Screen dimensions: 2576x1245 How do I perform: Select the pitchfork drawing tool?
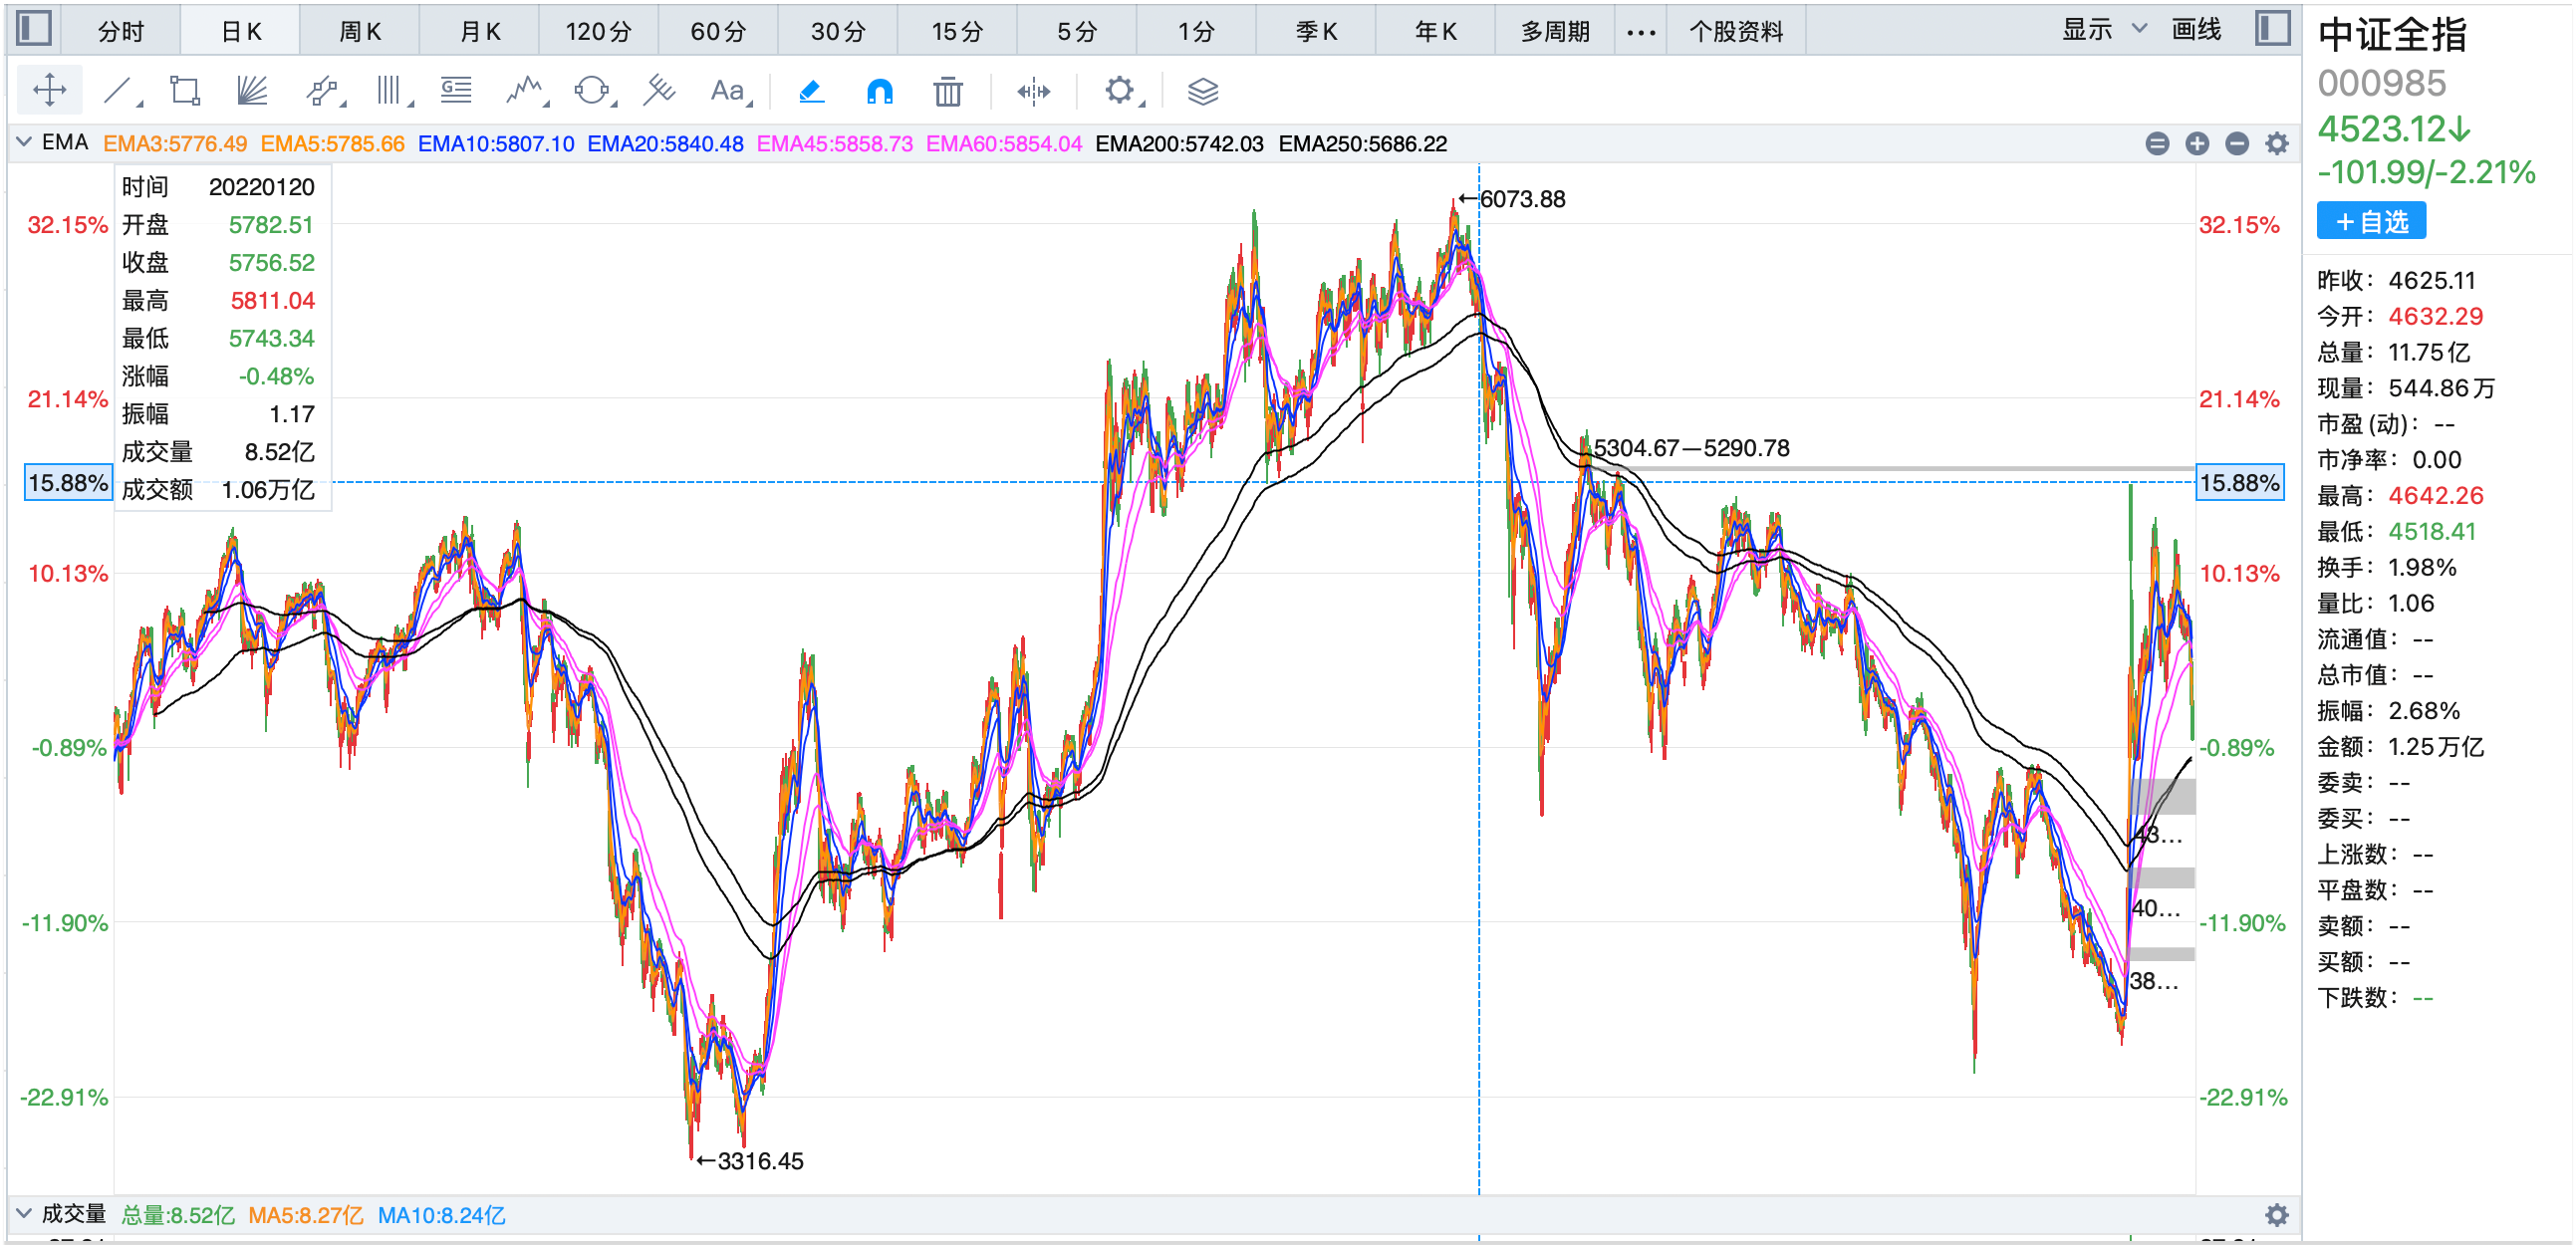[x=659, y=92]
